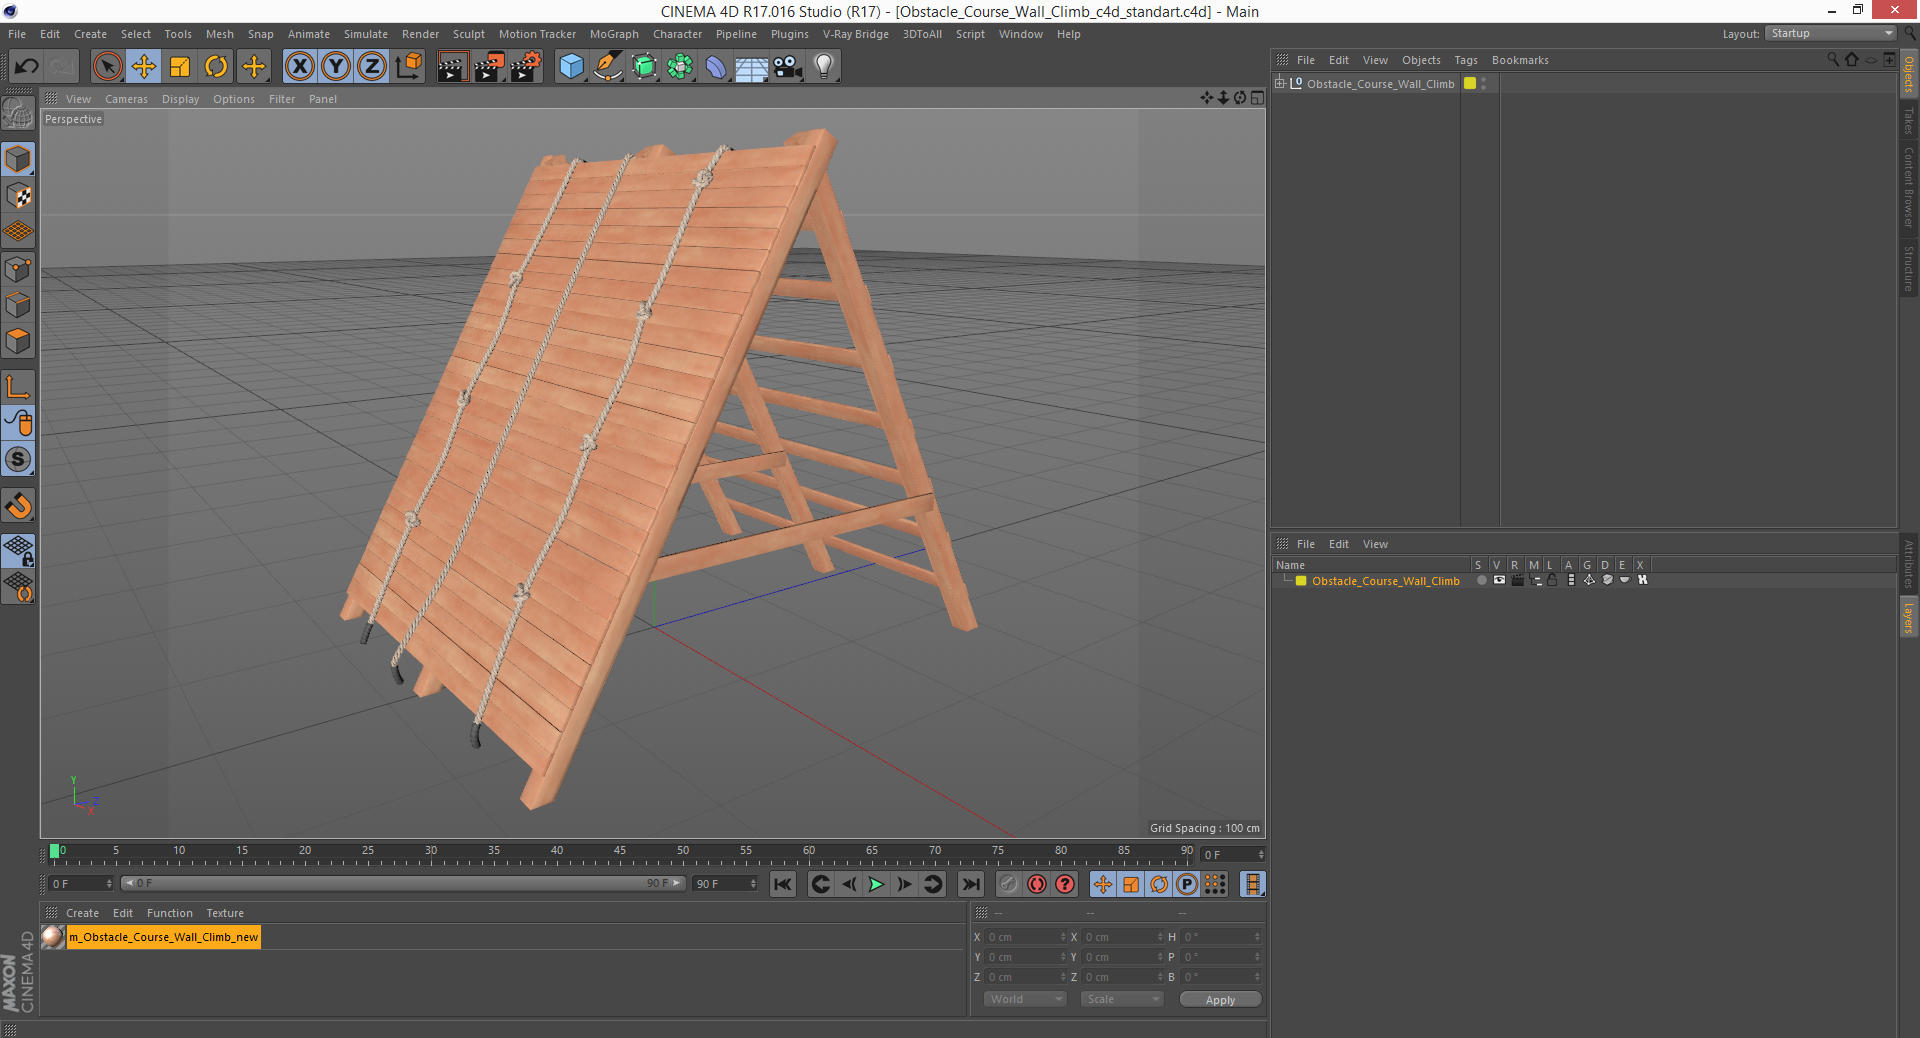Add a Cube primitive object
The height and width of the screenshot is (1038, 1920).
pos(571,67)
